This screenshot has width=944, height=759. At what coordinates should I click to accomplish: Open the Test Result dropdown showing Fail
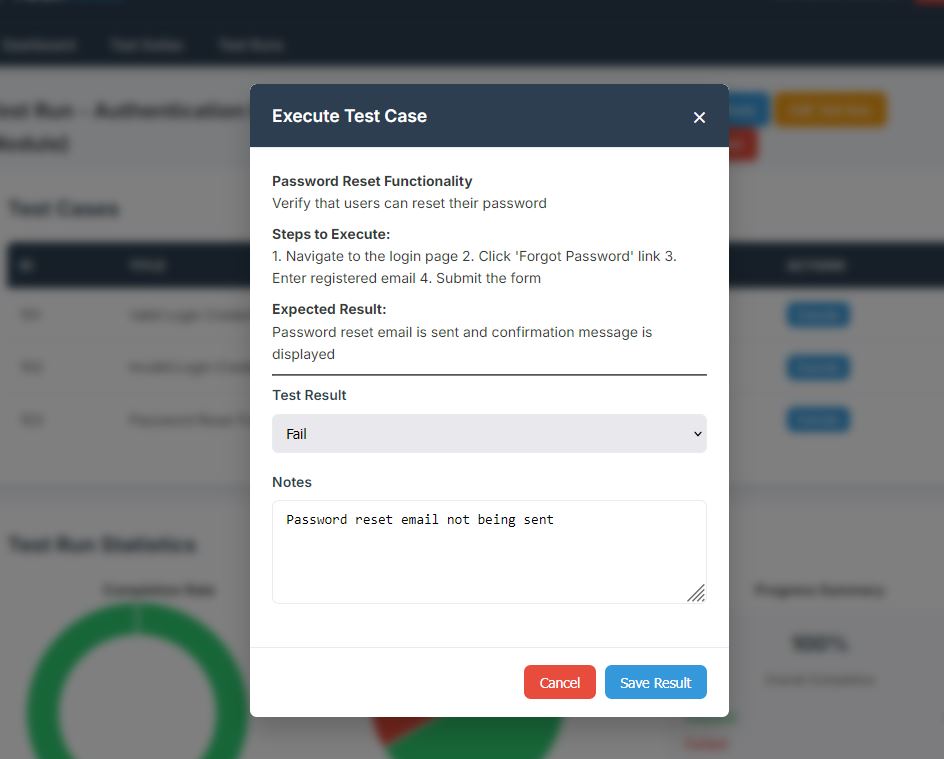pyautogui.click(x=489, y=434)
